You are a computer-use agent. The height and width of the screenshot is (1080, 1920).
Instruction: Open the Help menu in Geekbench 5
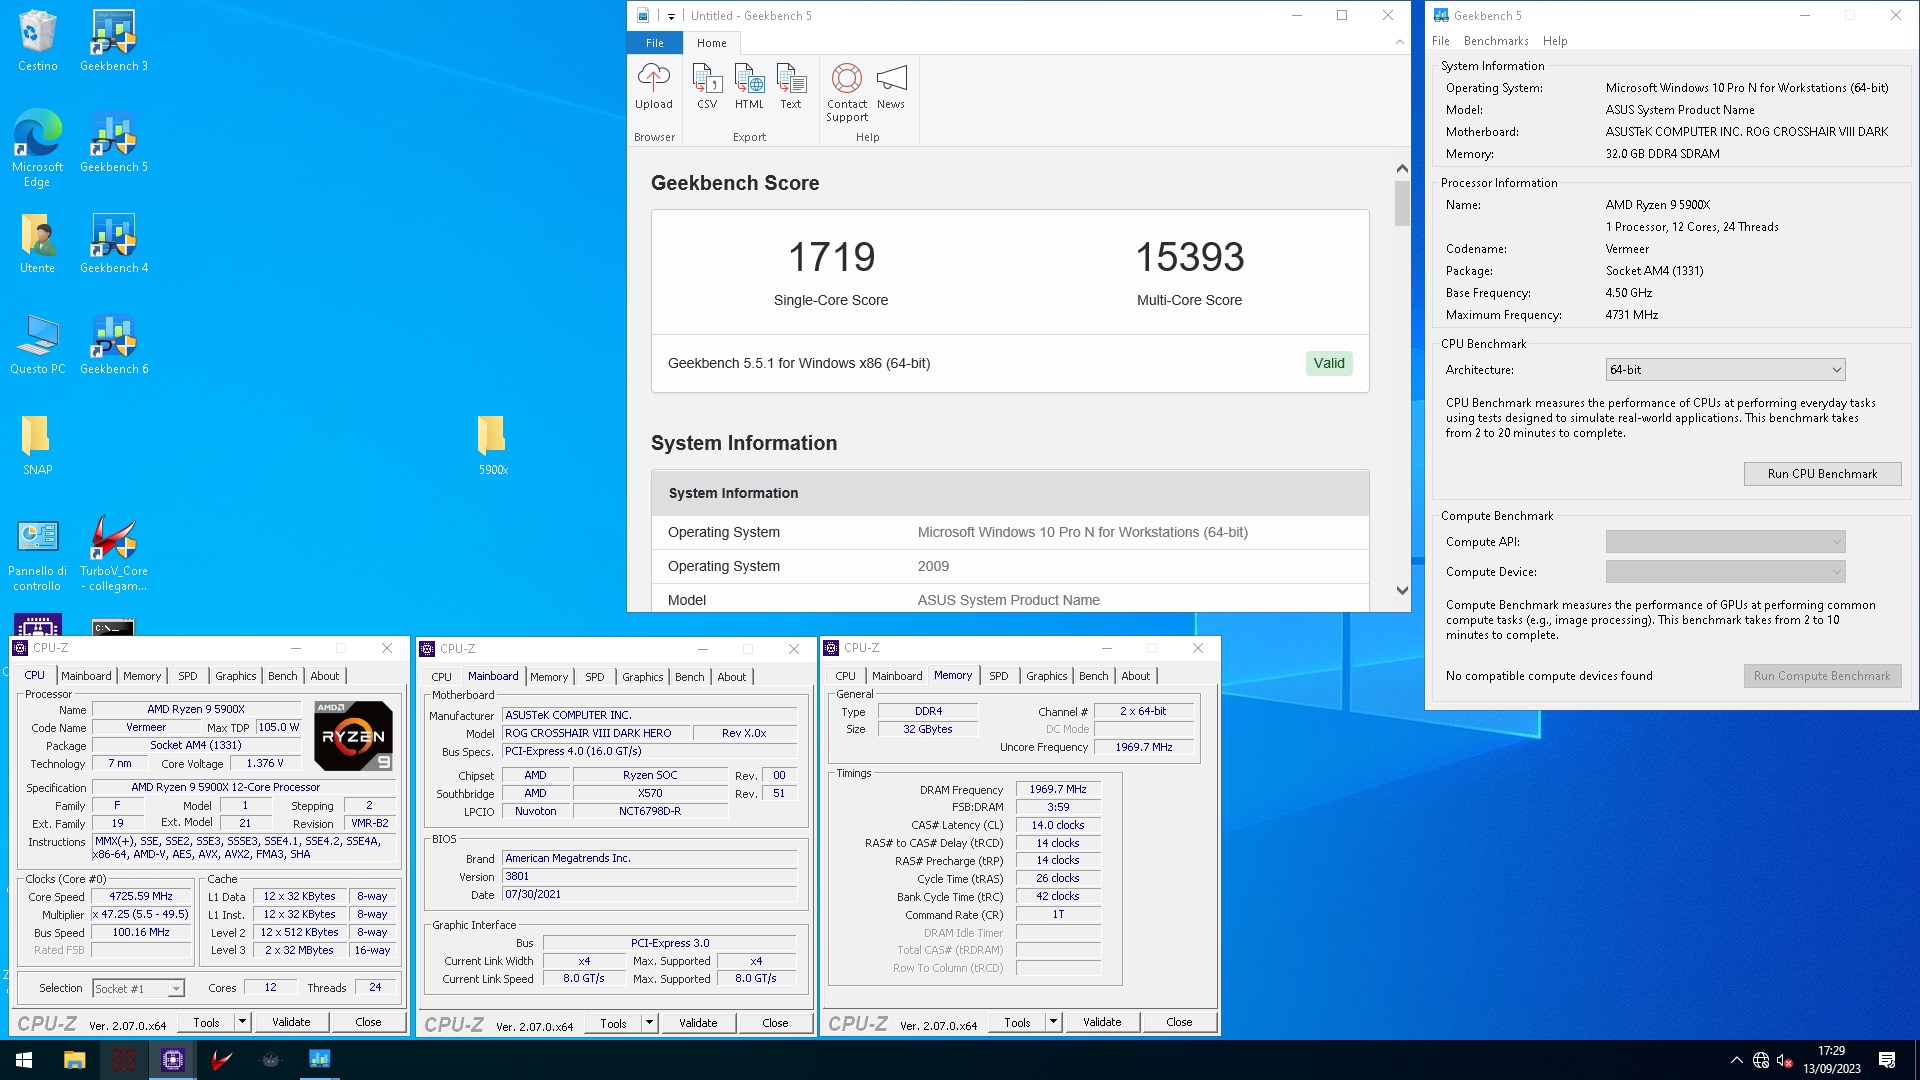[x=1555, y=41]
